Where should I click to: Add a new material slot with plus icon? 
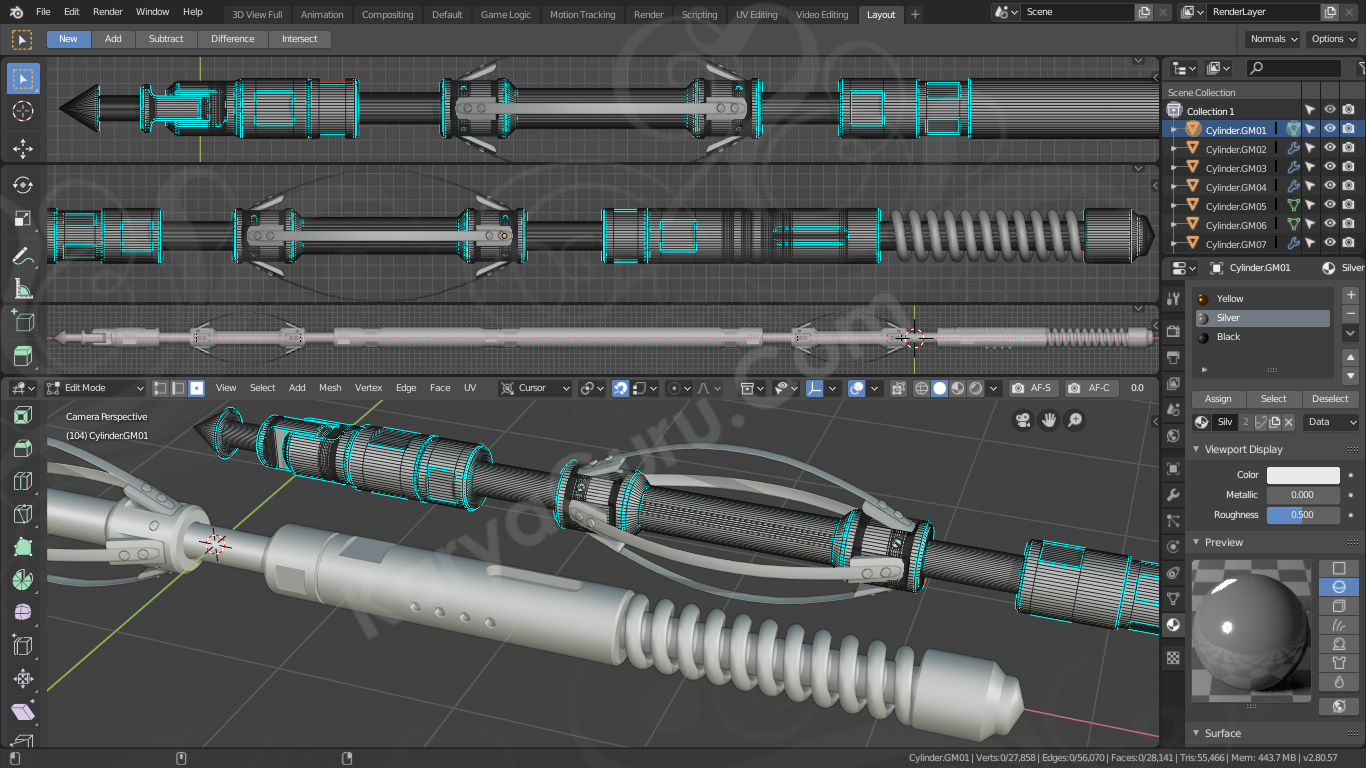pyautogui.click(x=1350, y=295)
